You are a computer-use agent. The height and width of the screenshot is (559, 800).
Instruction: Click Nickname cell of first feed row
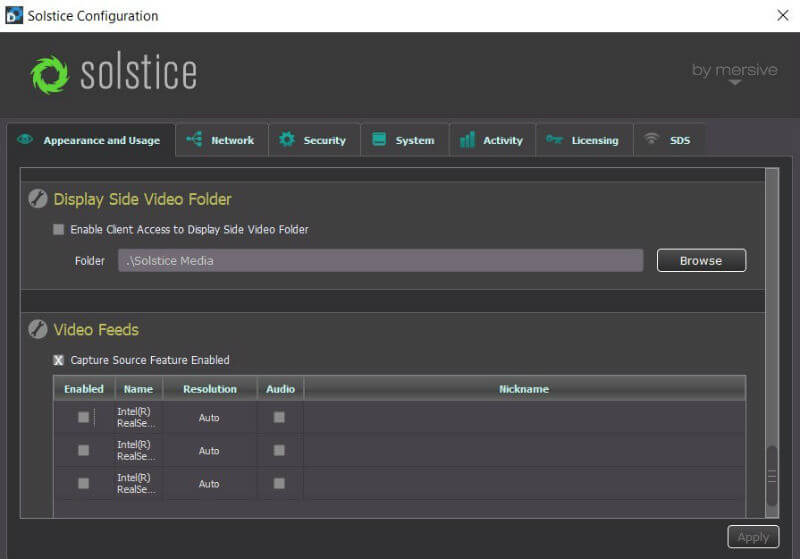pos(524,418)
